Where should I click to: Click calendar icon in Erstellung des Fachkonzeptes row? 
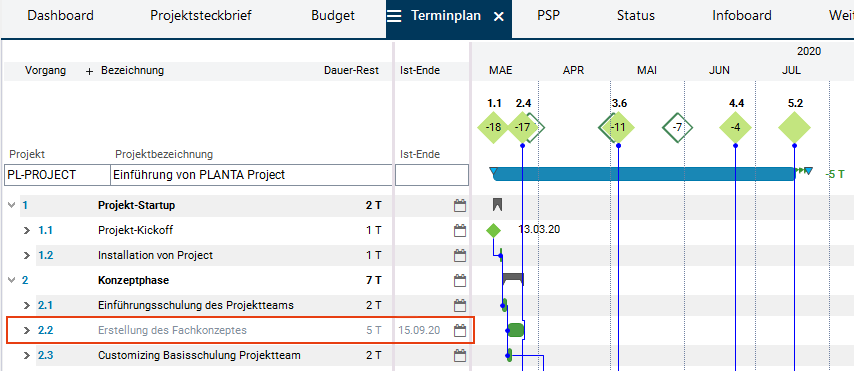[x=460, y=330]
